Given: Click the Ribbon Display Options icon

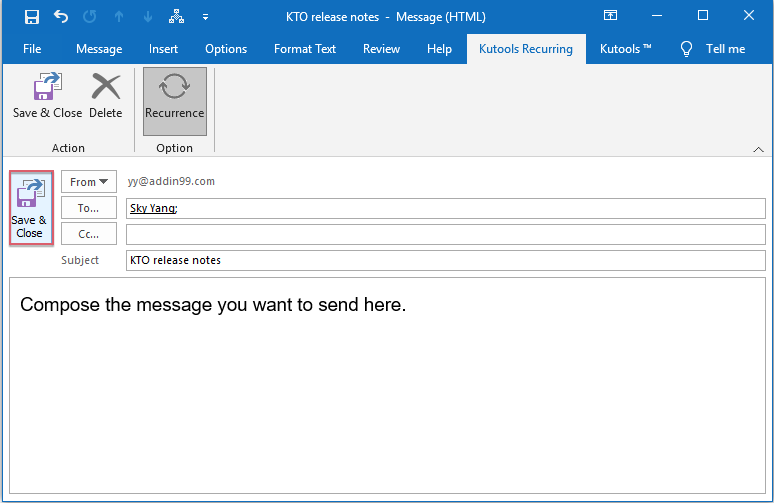Looking at the screenshot, I should coord(610,16).
